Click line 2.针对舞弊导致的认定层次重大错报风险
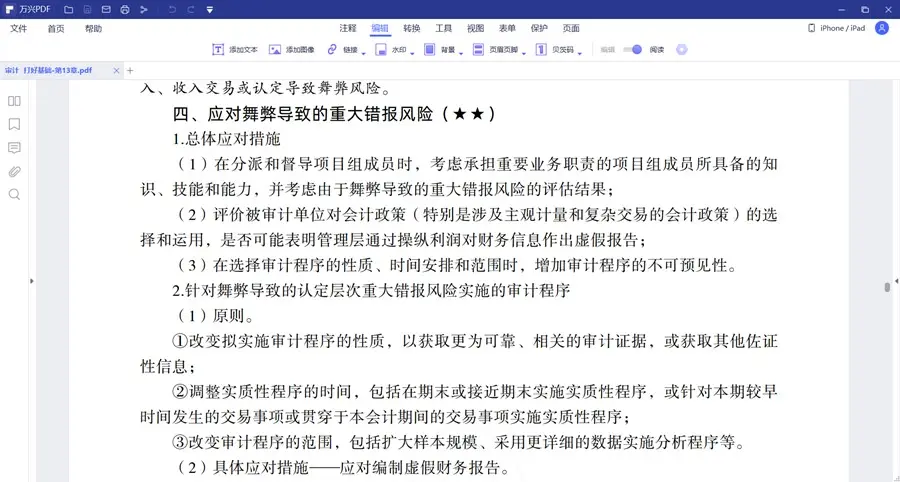The image size is (900, 482). coord(371,291)
